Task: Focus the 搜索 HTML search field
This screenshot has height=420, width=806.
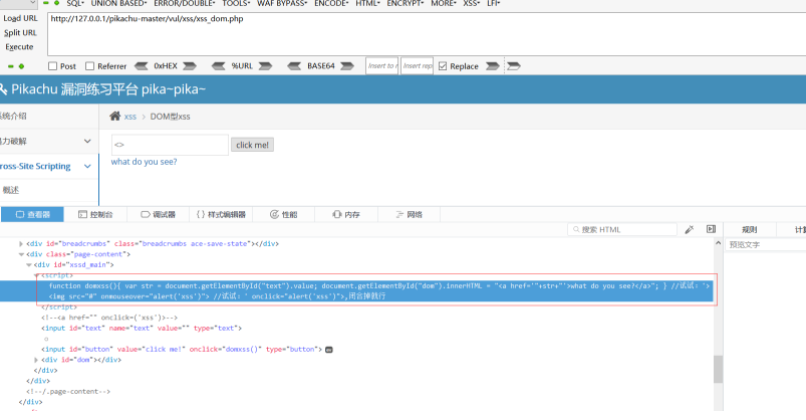Action: pyautogui.click(x=622, y=229)
